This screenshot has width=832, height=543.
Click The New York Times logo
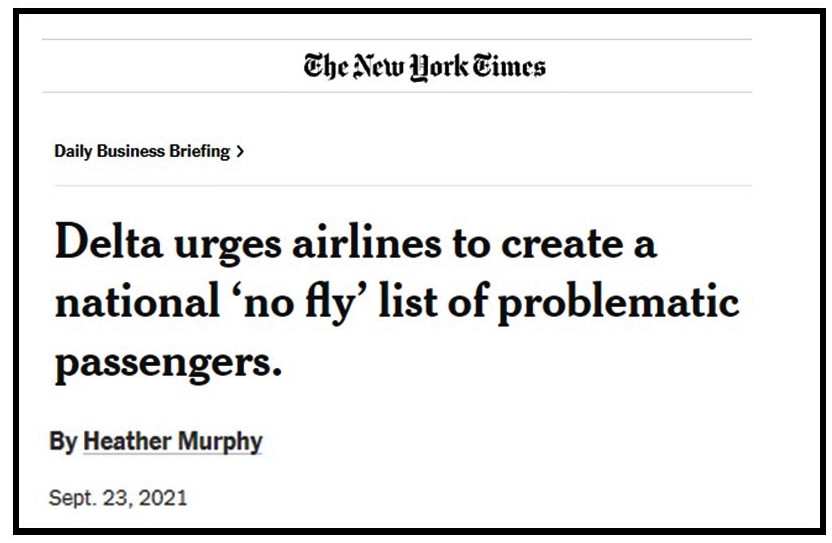425,67
